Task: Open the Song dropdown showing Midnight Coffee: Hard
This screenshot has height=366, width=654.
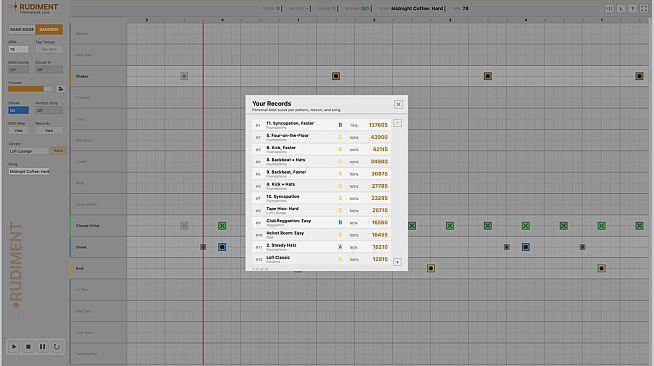Action: coord(29,171)
